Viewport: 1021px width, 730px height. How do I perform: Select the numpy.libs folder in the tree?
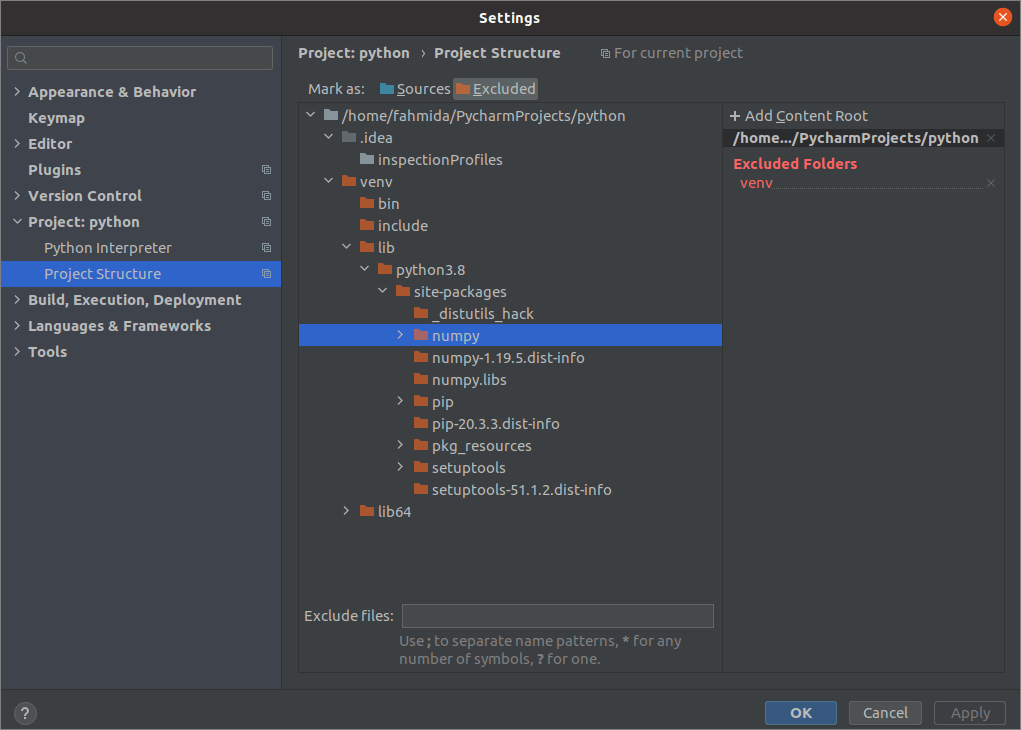click(x=470, y=379)
